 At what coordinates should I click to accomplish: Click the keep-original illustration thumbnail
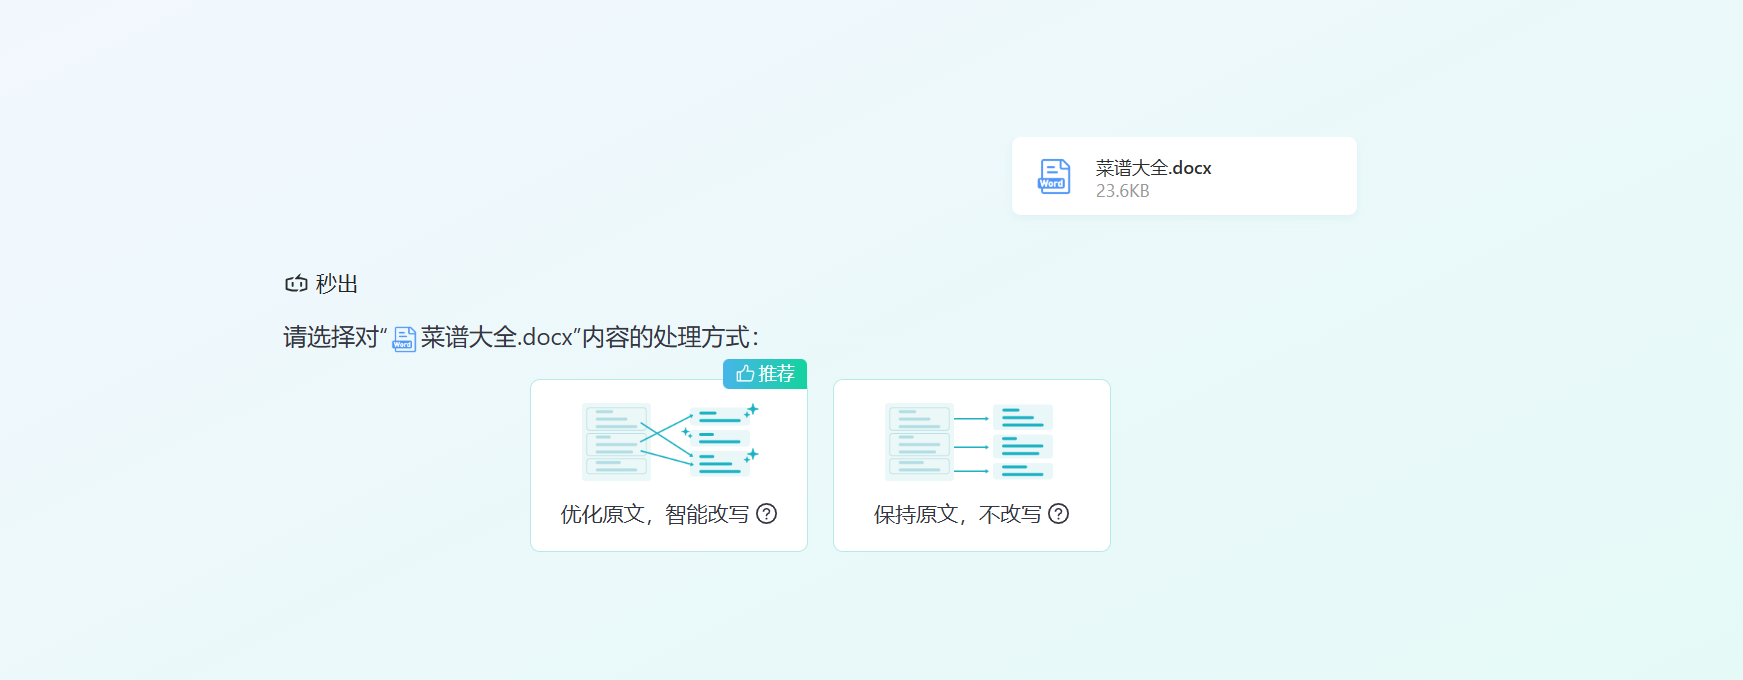coord(969,441)
